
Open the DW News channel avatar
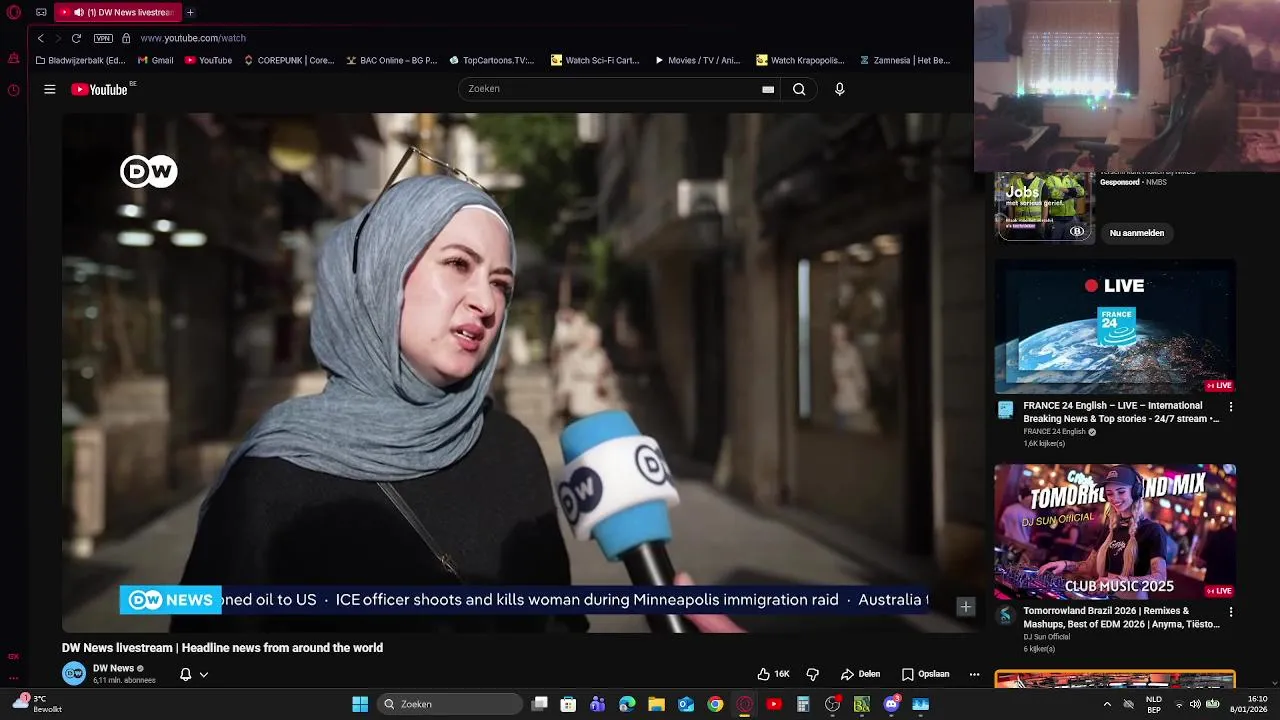(74, 673)
